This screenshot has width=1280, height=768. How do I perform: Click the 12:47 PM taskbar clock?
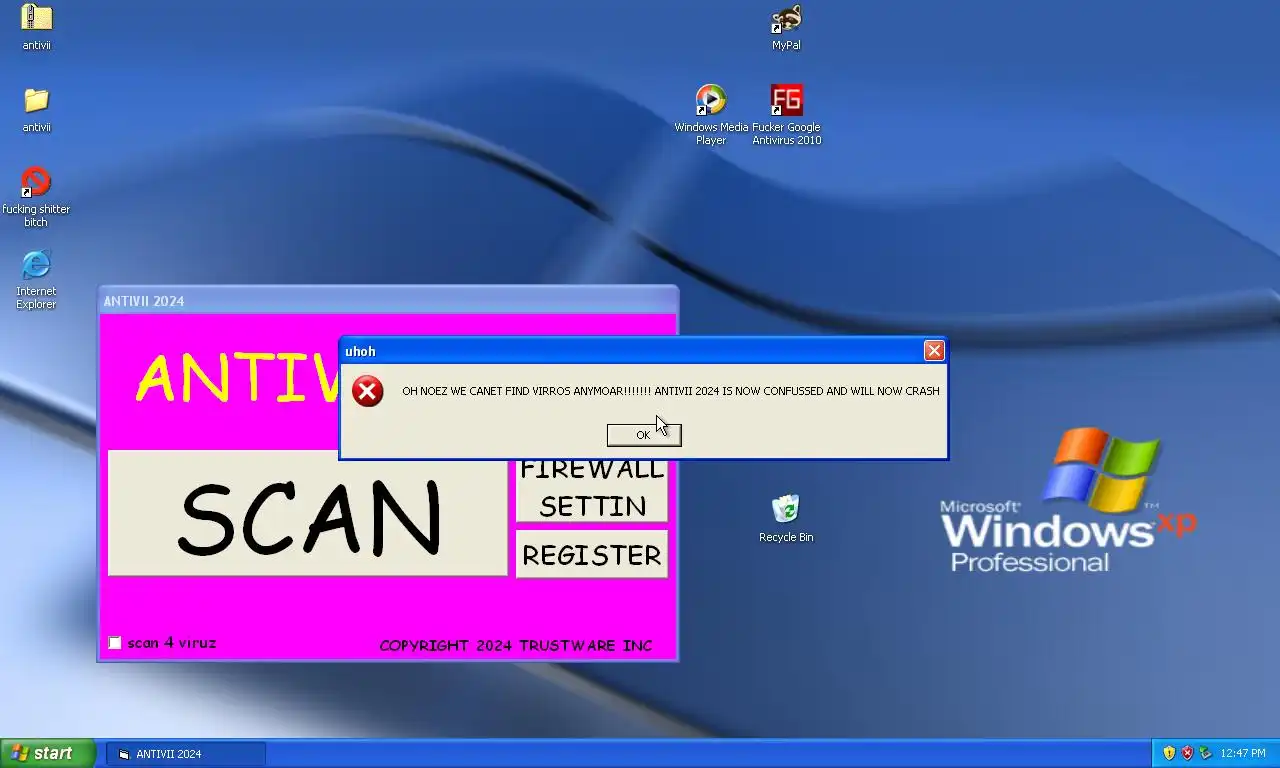[1243, 753]
